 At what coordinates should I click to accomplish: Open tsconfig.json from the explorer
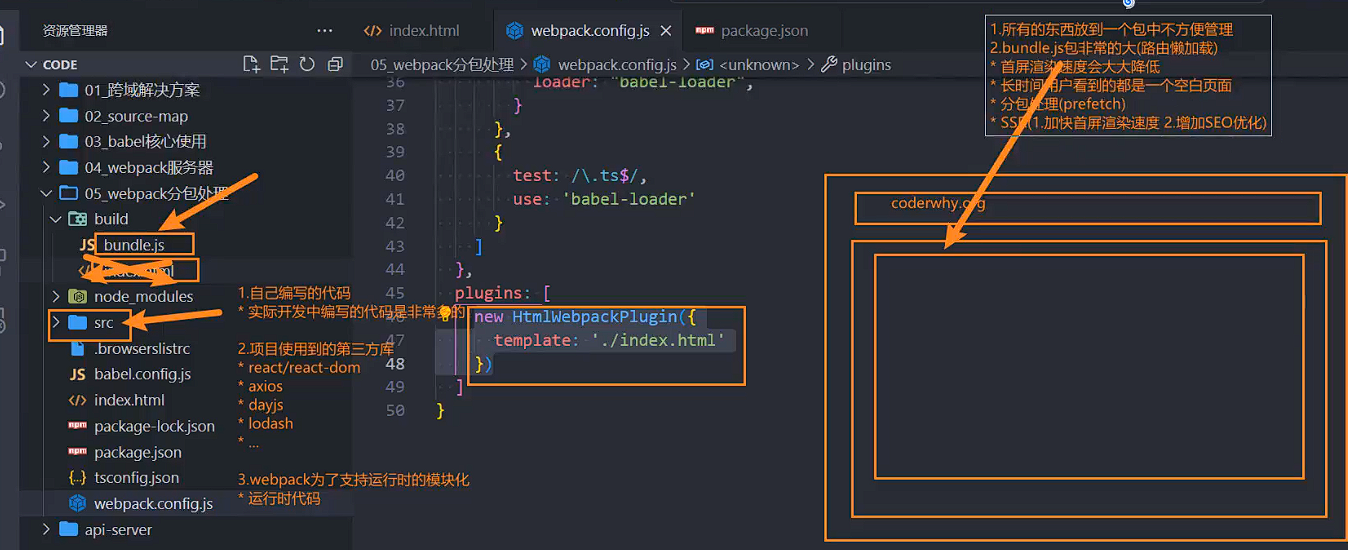136,478
